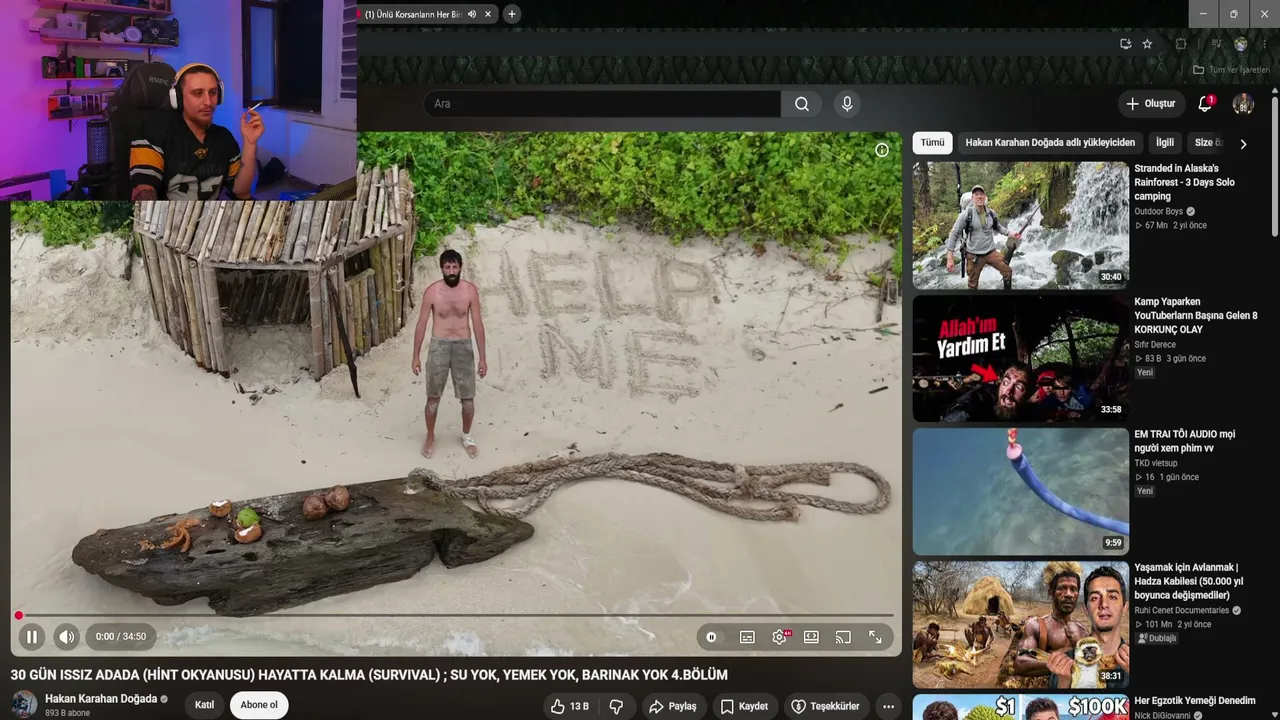This screenshot has height=720, width=1280.
Task: Cast the video with the Chromecast icon
Action: click(843, 637)
